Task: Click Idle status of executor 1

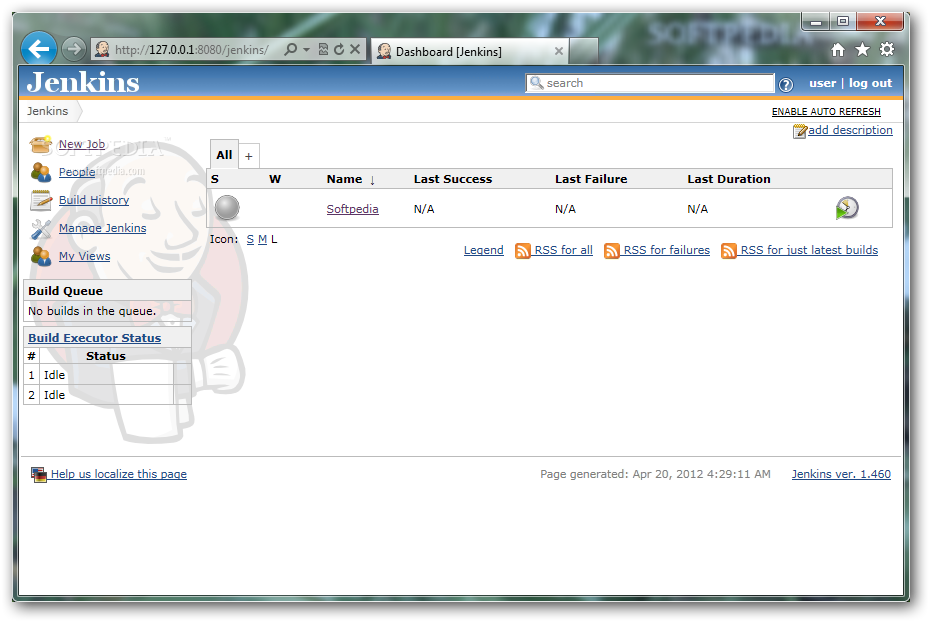Action: click(54, 375)
